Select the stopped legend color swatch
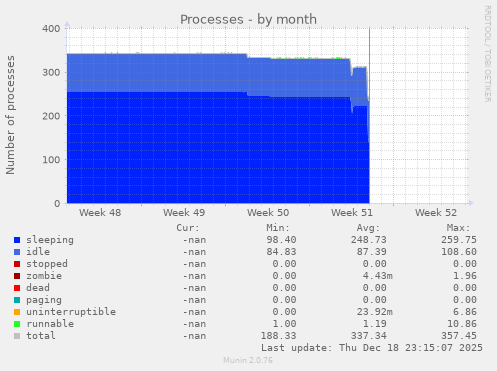This screenshot has width=497, height=371. click(x=17, y=264)
